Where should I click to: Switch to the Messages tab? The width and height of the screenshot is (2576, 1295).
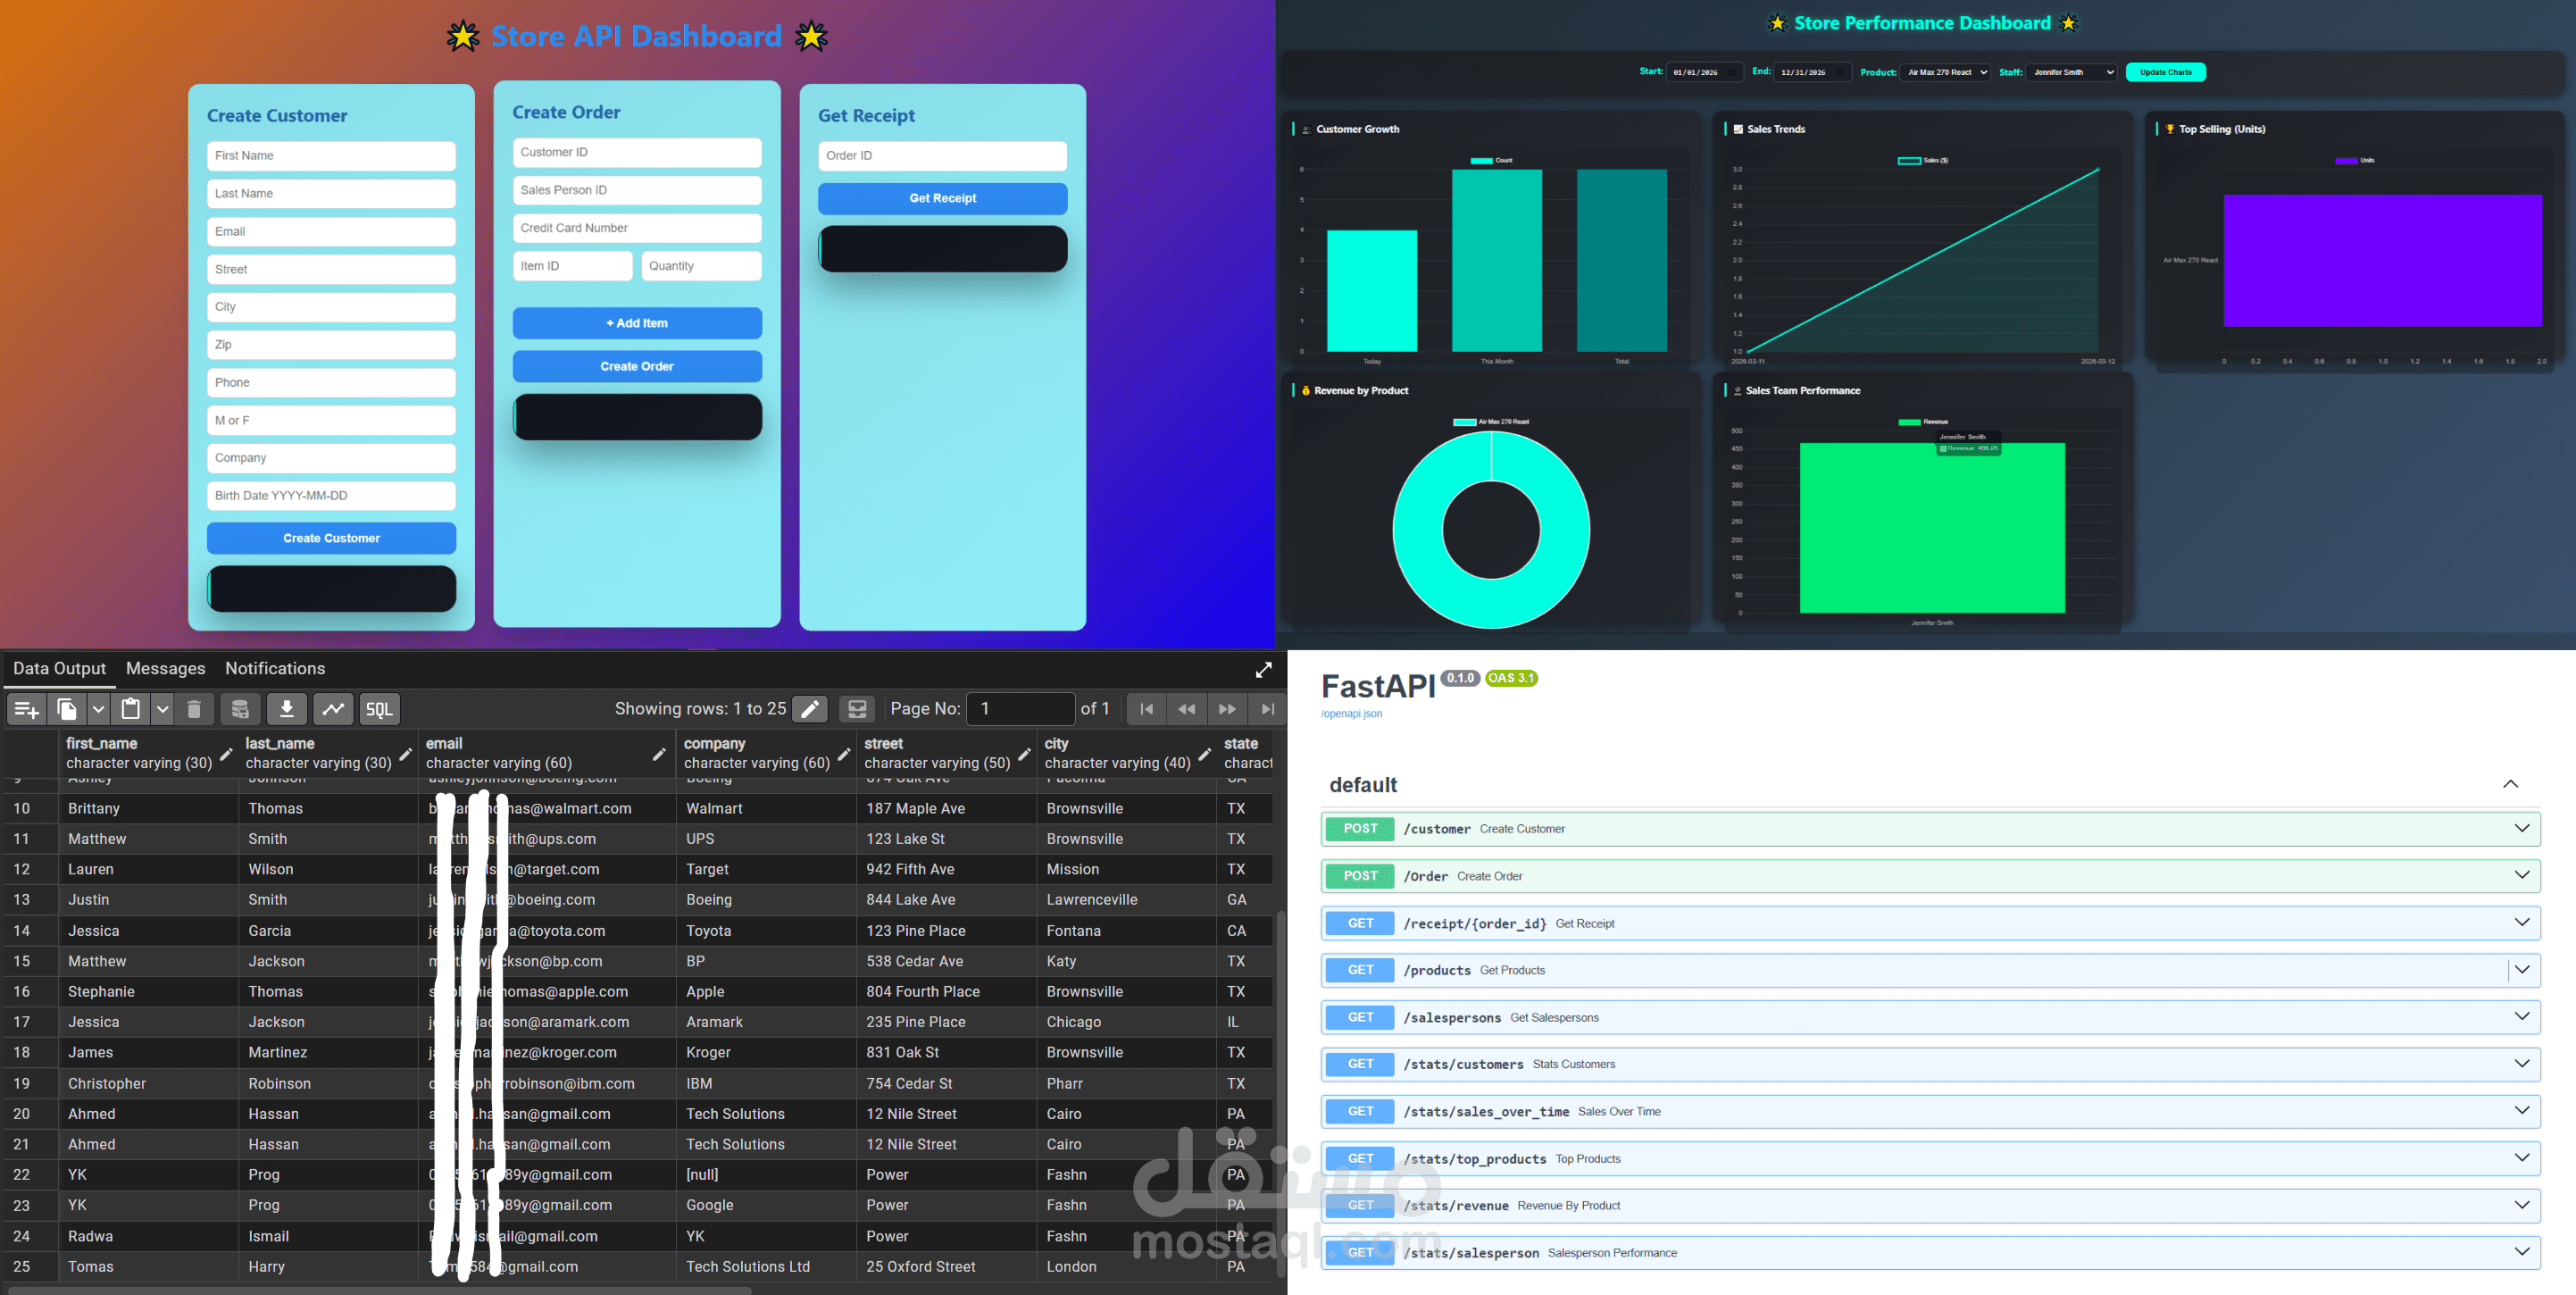pos(166,668)
